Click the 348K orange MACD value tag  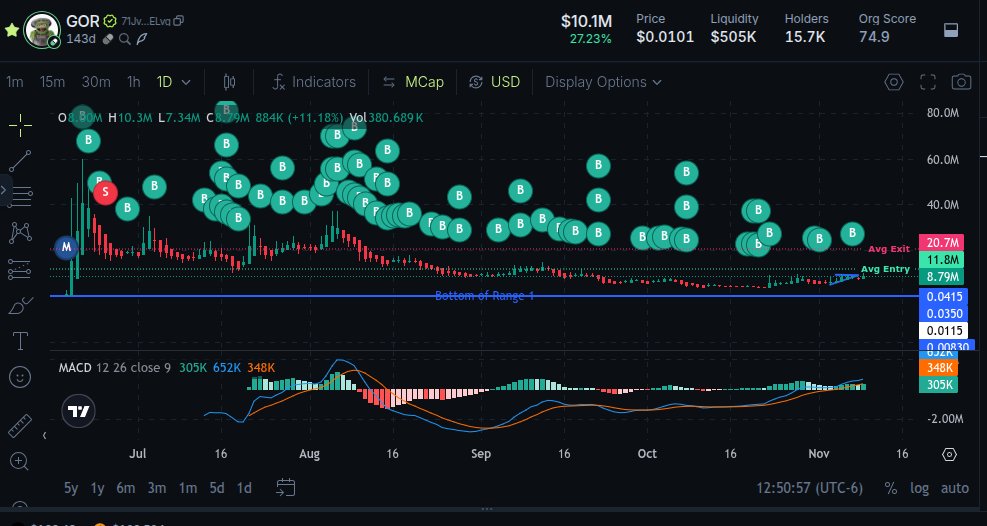tap(939, 367)
